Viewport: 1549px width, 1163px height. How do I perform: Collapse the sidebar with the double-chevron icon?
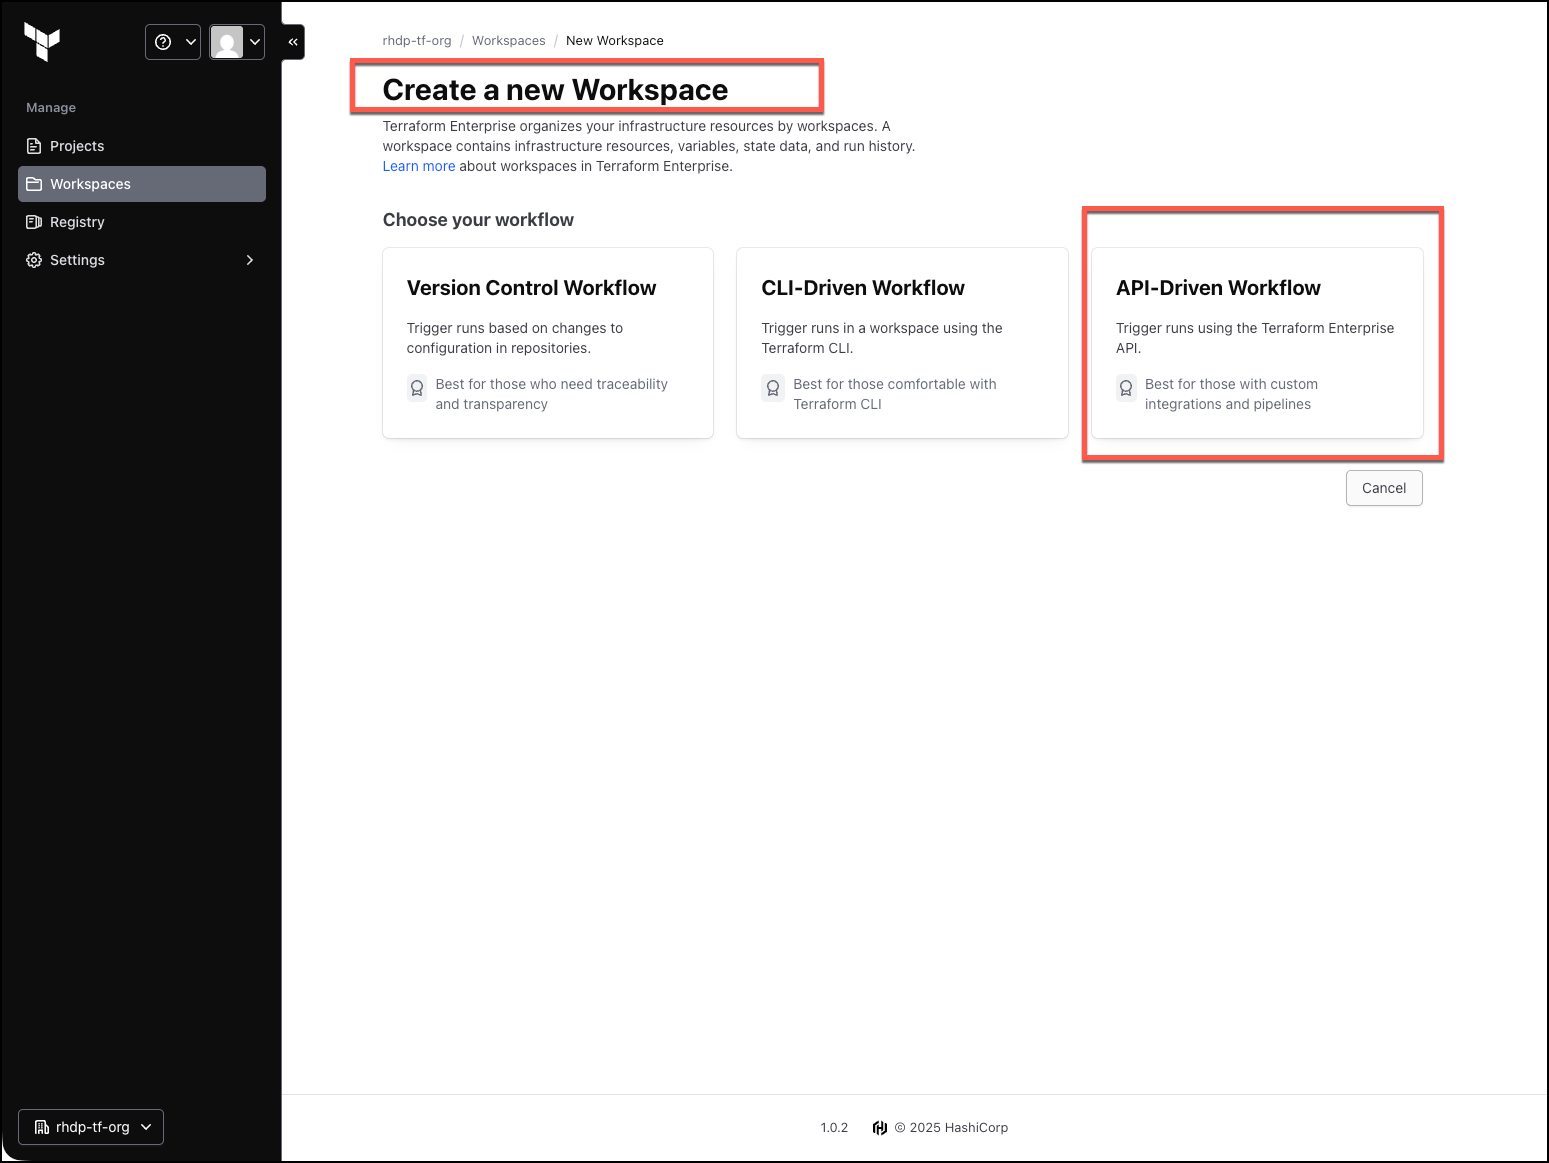[293, 42]
